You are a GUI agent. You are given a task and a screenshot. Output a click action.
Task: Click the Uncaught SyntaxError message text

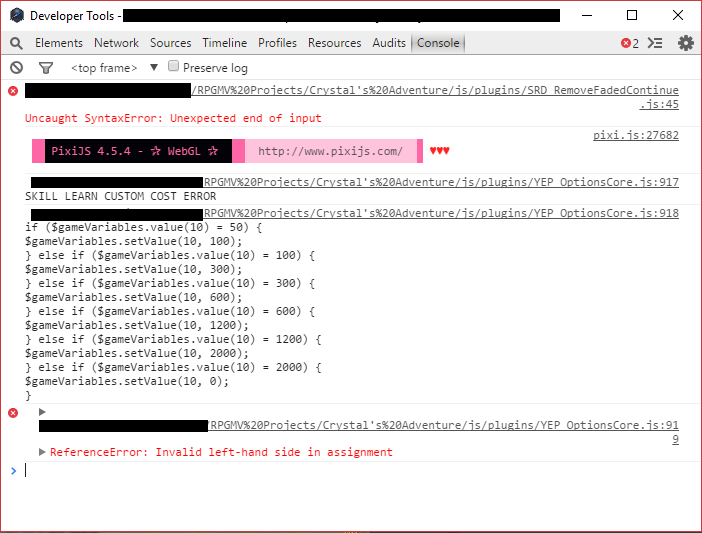pos(173,118)
